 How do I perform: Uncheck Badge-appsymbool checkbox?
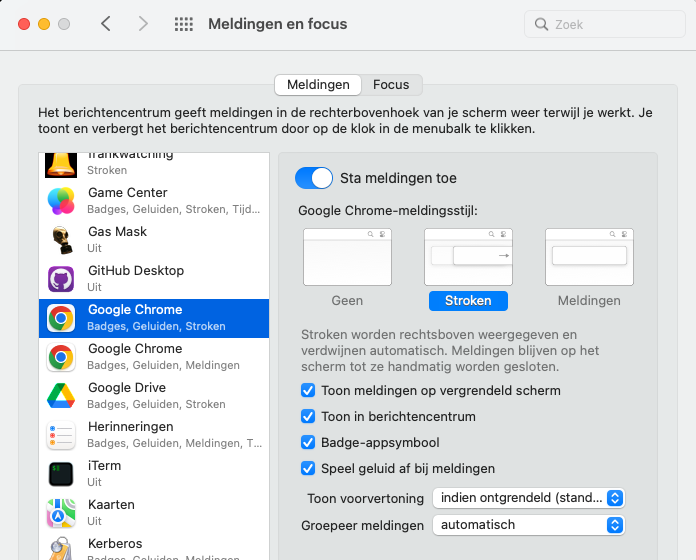308,442
